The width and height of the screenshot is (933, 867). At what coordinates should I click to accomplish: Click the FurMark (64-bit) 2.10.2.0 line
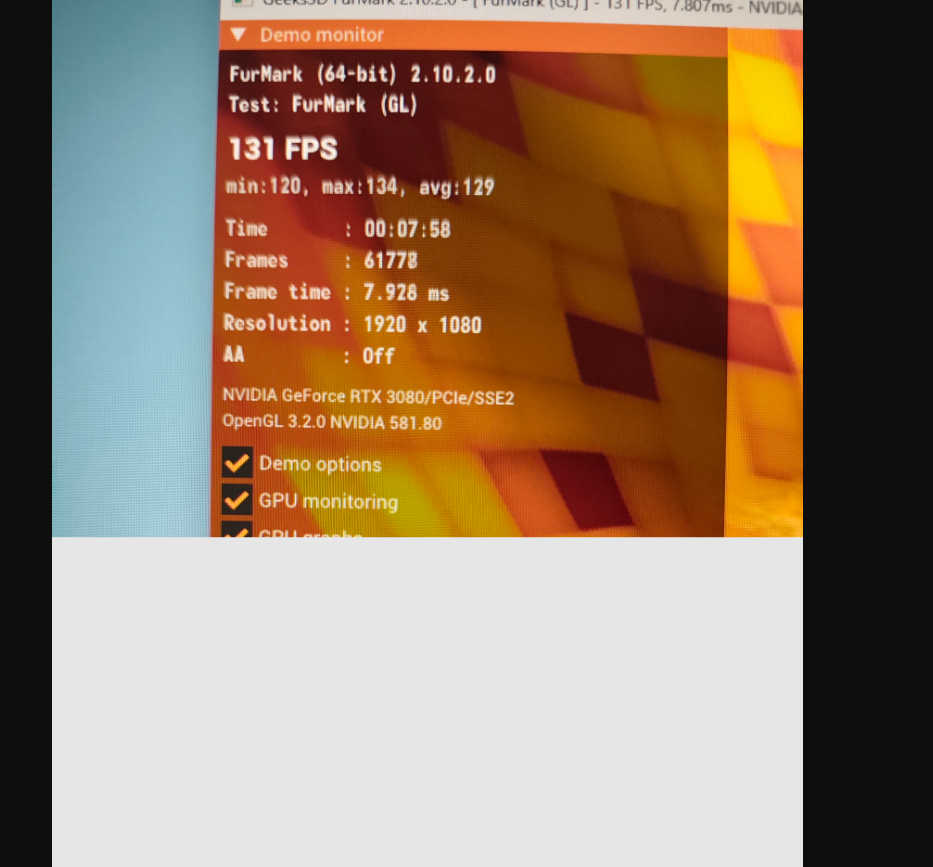[x=362, y=74]
